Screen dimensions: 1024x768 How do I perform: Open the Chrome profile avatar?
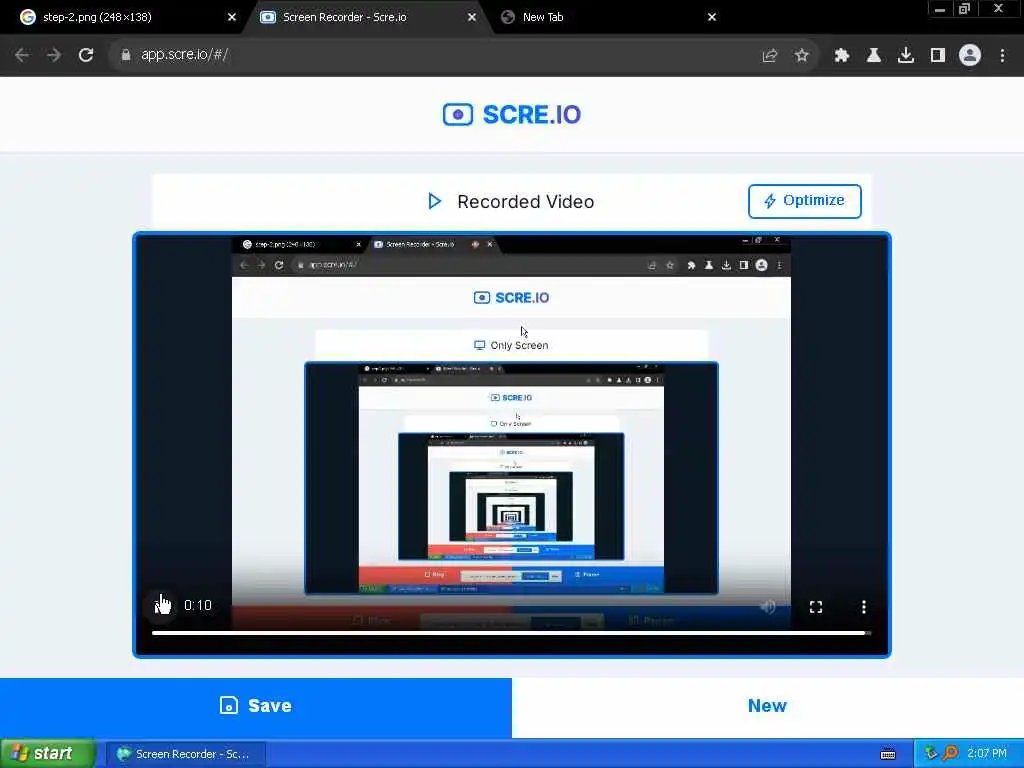(970, 56)
